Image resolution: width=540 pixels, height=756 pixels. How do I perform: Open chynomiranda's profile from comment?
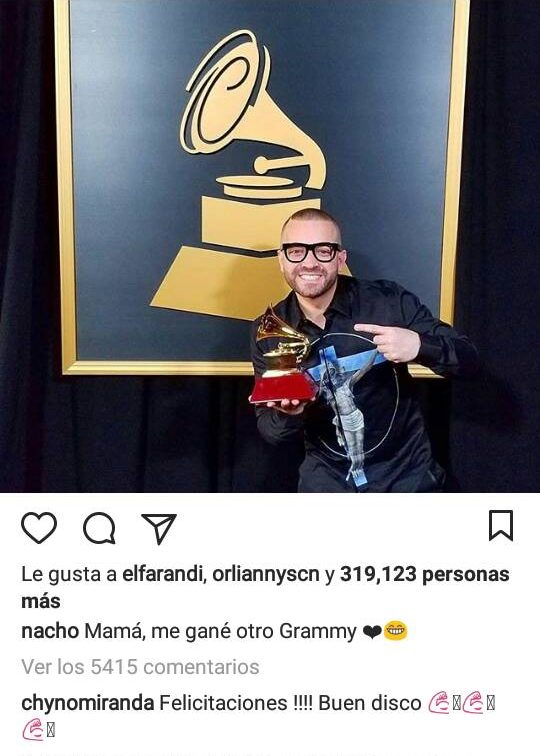88,703
